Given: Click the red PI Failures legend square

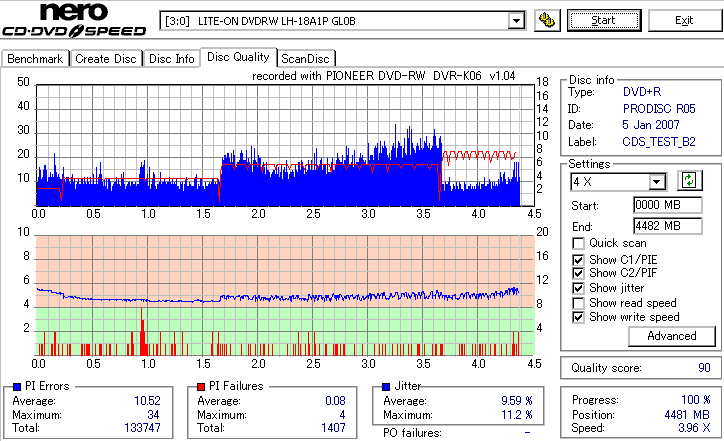Looking at the screenshot, I should point(201,387).
